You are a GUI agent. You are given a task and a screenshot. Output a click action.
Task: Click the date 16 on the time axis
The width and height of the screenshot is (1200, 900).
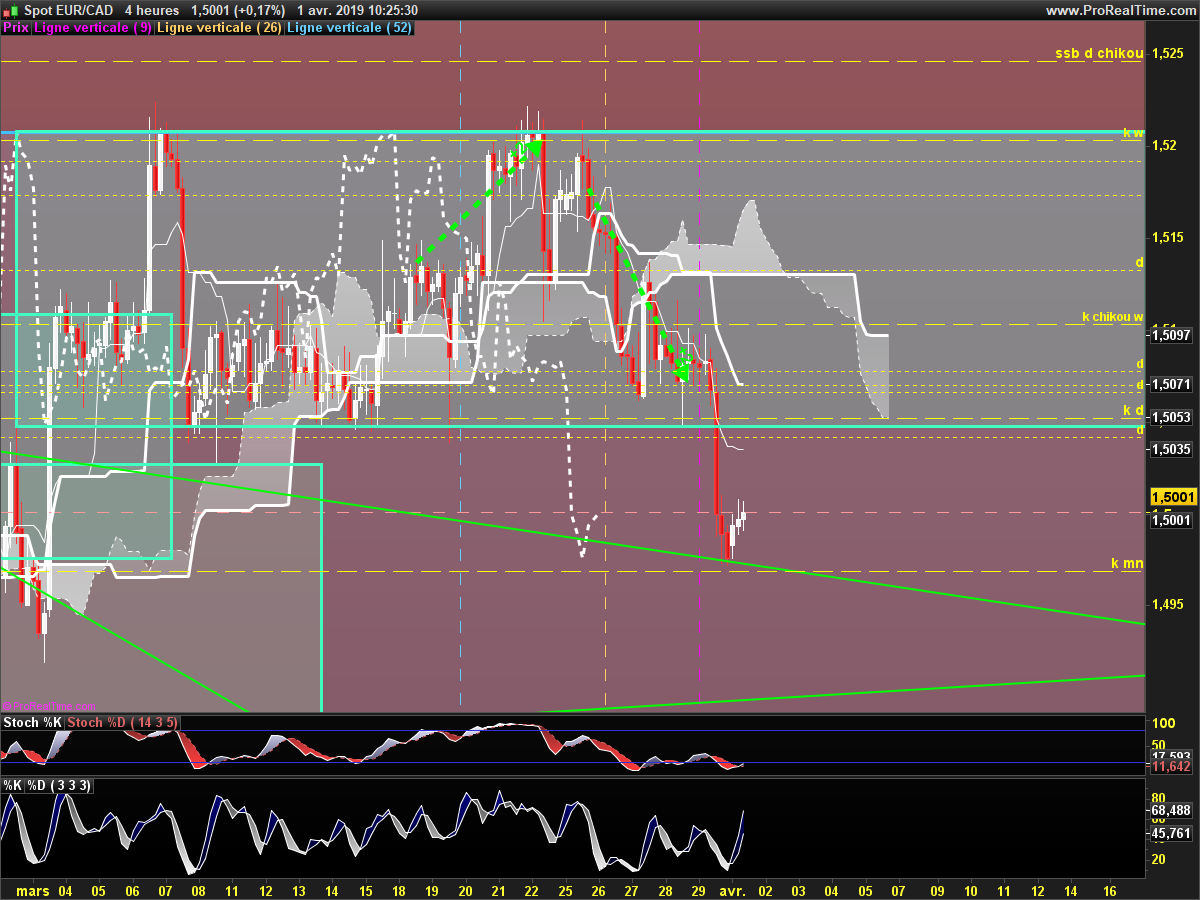click(1111, 890)
